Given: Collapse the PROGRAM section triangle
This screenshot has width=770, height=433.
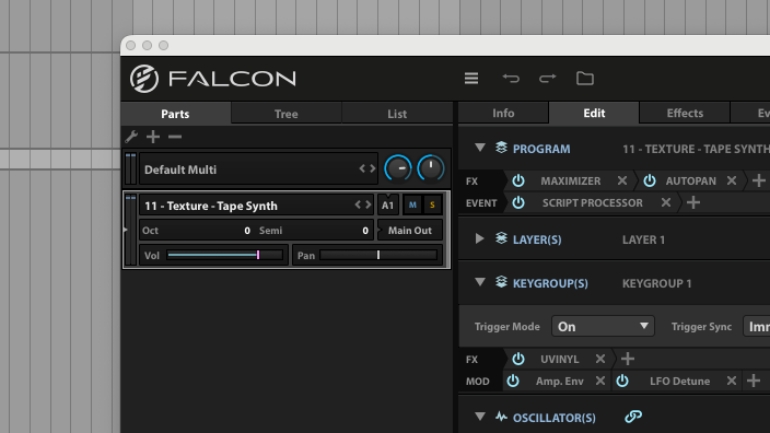Looking at the screenshot, I should coord(480,147).
